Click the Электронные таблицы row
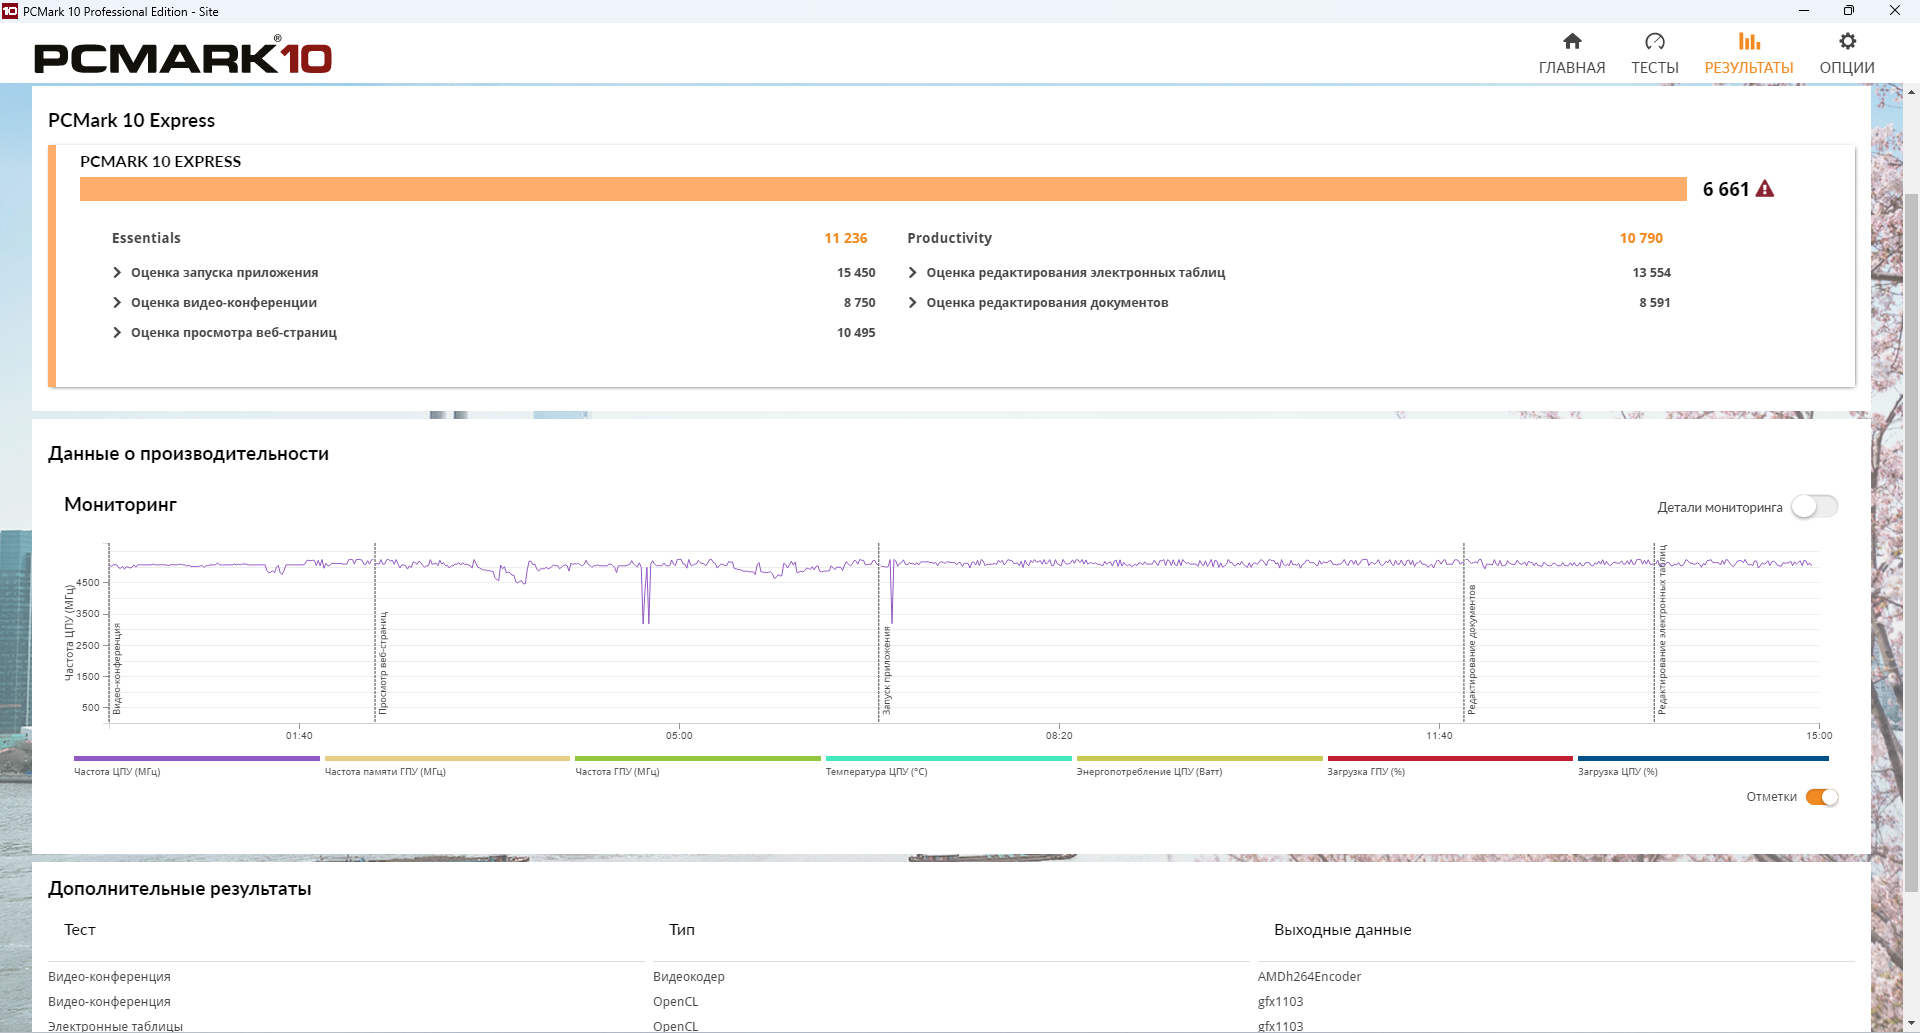This screenshot has width=1920, height=1033. pyautogui.click(x=951, y=1026)
